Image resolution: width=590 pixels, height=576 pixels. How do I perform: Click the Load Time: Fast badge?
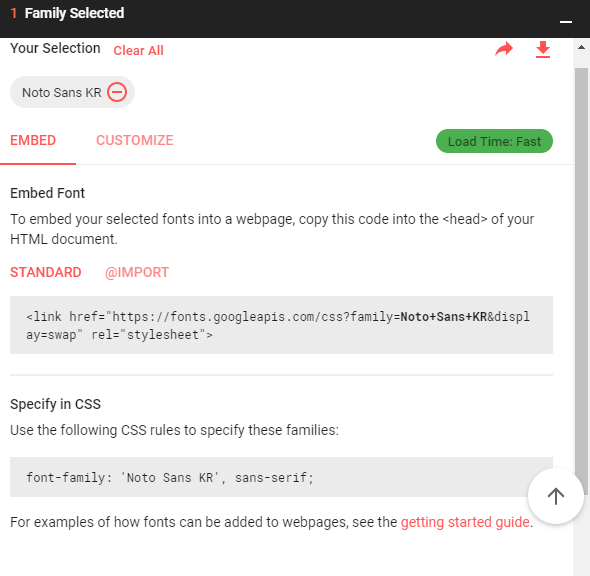[x=494, y=141]
